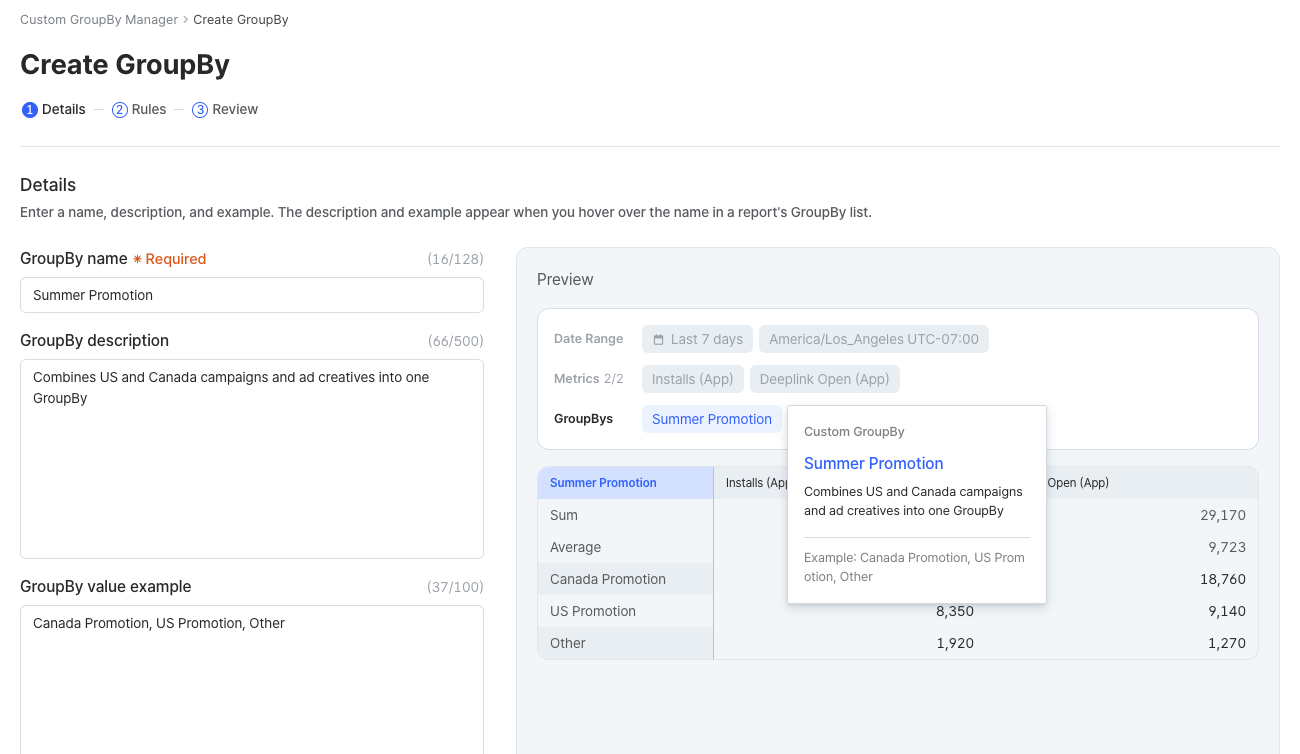Go to Custom GroupBy Manager breadcrumb
Screen dimensions: 1300x754
click(x=99, y=20)
